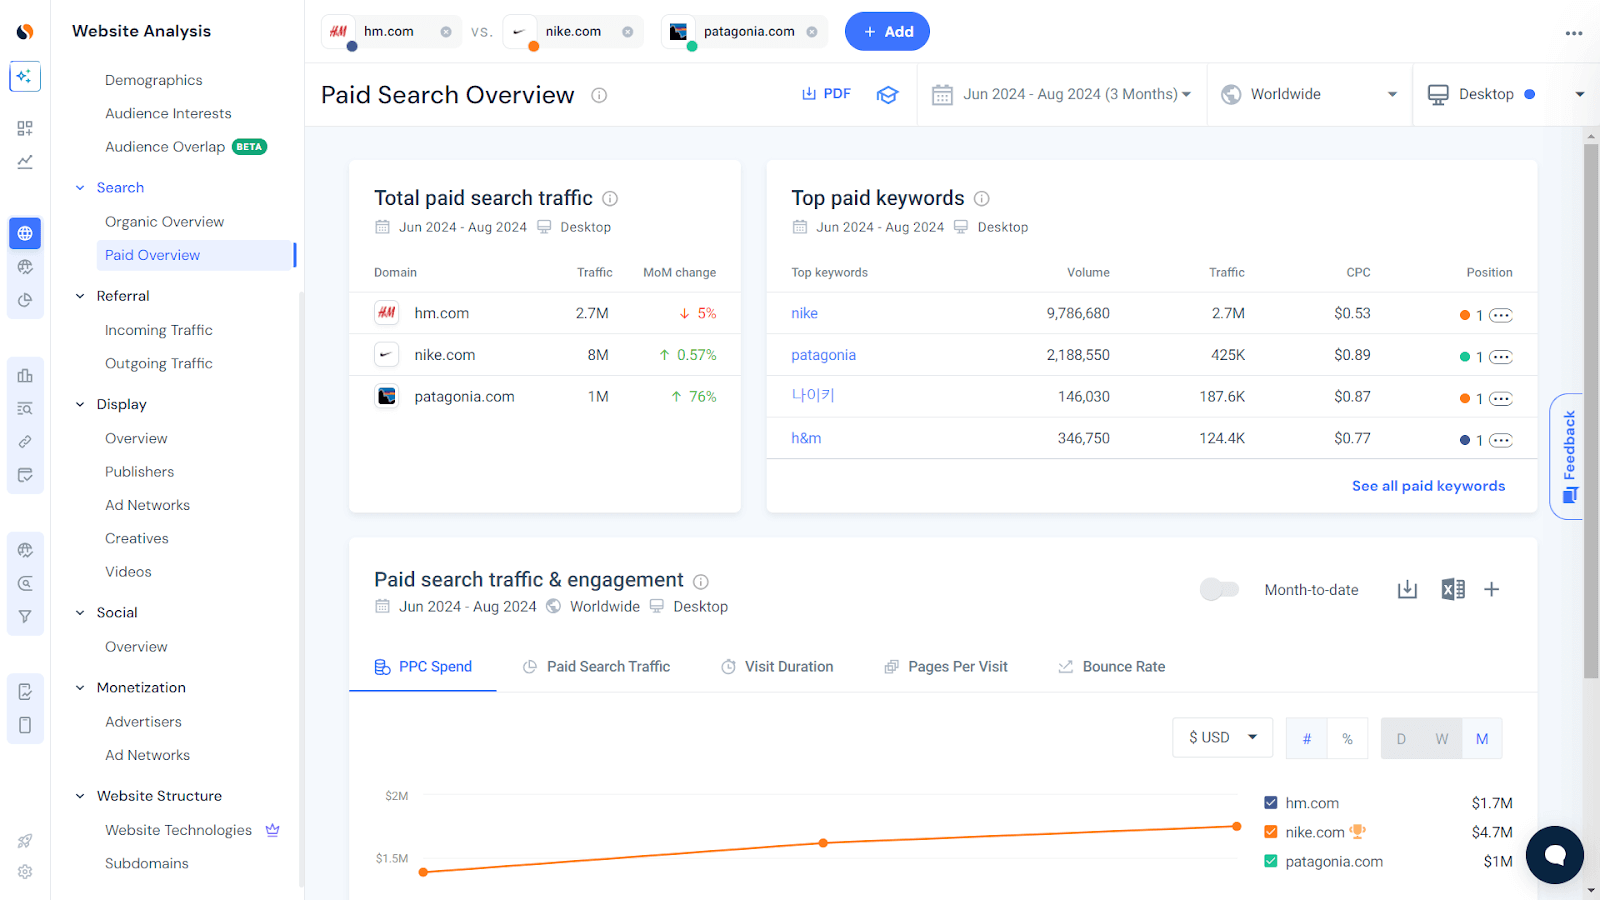
Task: Open the pie chart module in the left rail
Action: [25, 299]
